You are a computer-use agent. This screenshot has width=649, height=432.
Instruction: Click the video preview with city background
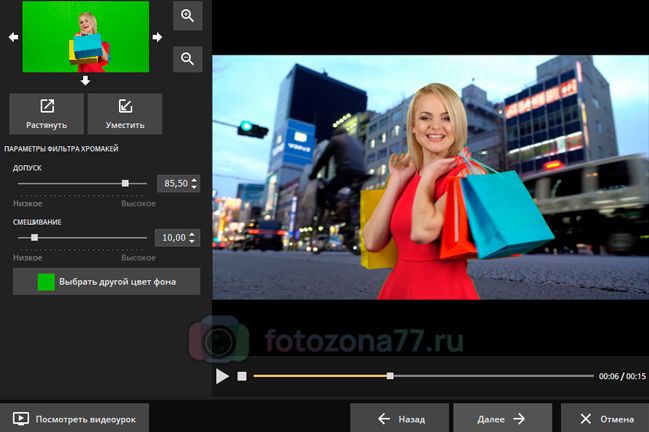[430, 177]
